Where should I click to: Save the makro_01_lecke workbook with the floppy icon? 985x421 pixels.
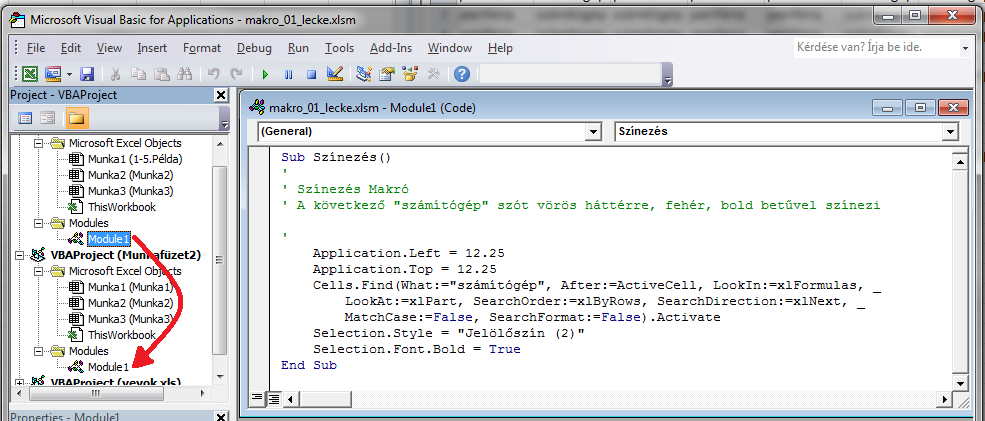[87, 74]
